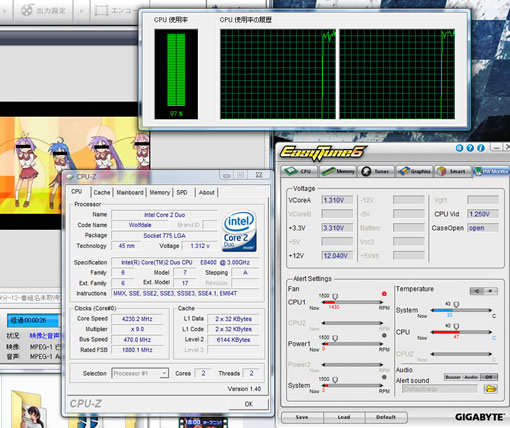Click the Bus Speed value 470.0 MHz
The image size is (510, 428).
(x=137, y=340)
